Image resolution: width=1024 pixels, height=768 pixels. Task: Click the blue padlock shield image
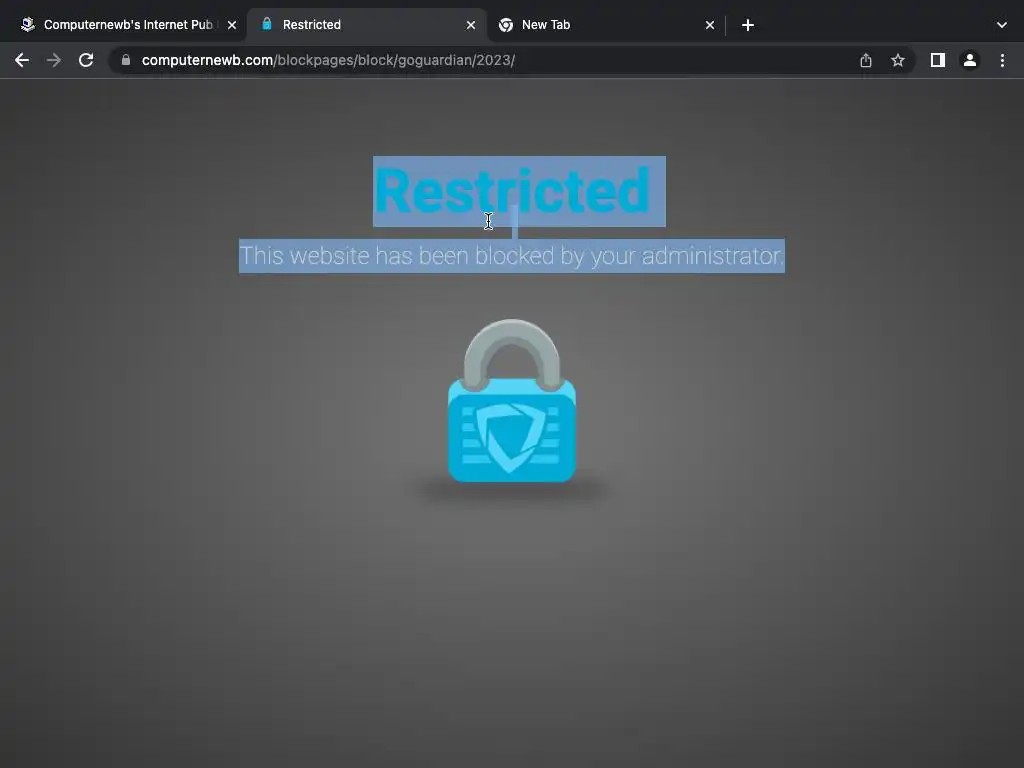click(x=512, y=401)
